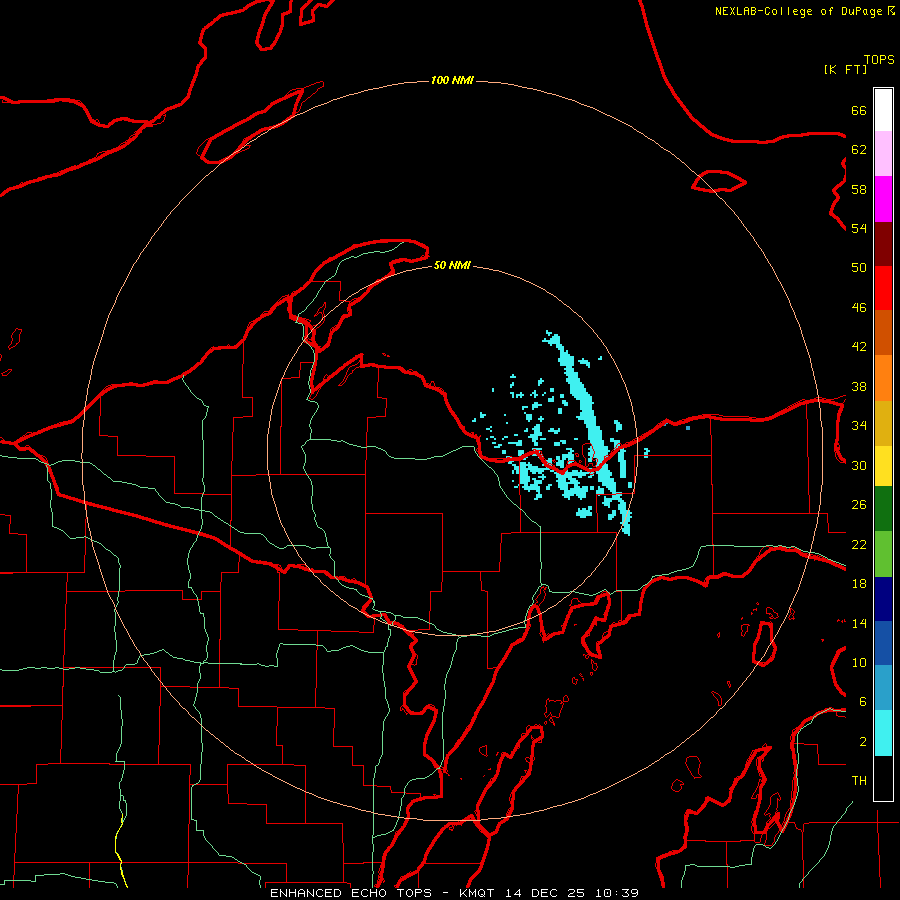Click the 34 legend value

(x=859, y=426)
